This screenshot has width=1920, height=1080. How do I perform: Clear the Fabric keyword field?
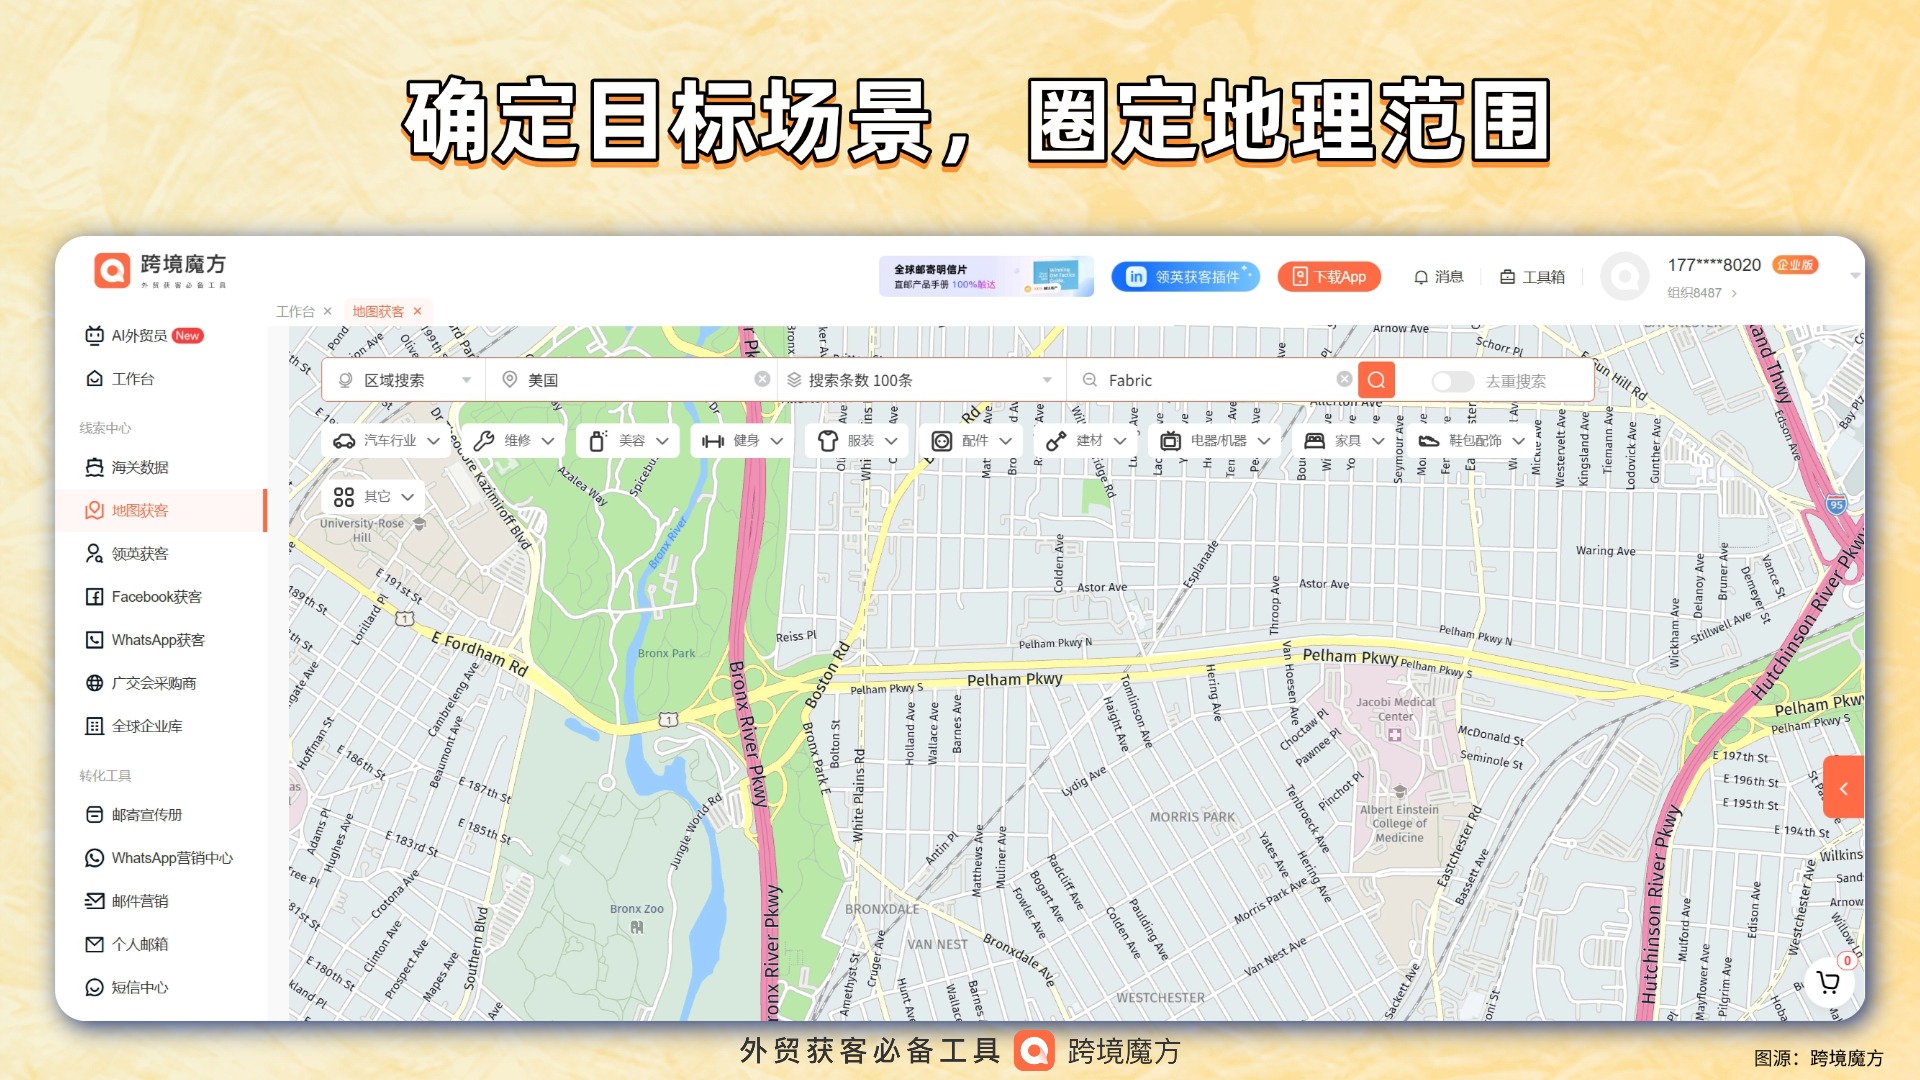click(x=1344, y=379)
